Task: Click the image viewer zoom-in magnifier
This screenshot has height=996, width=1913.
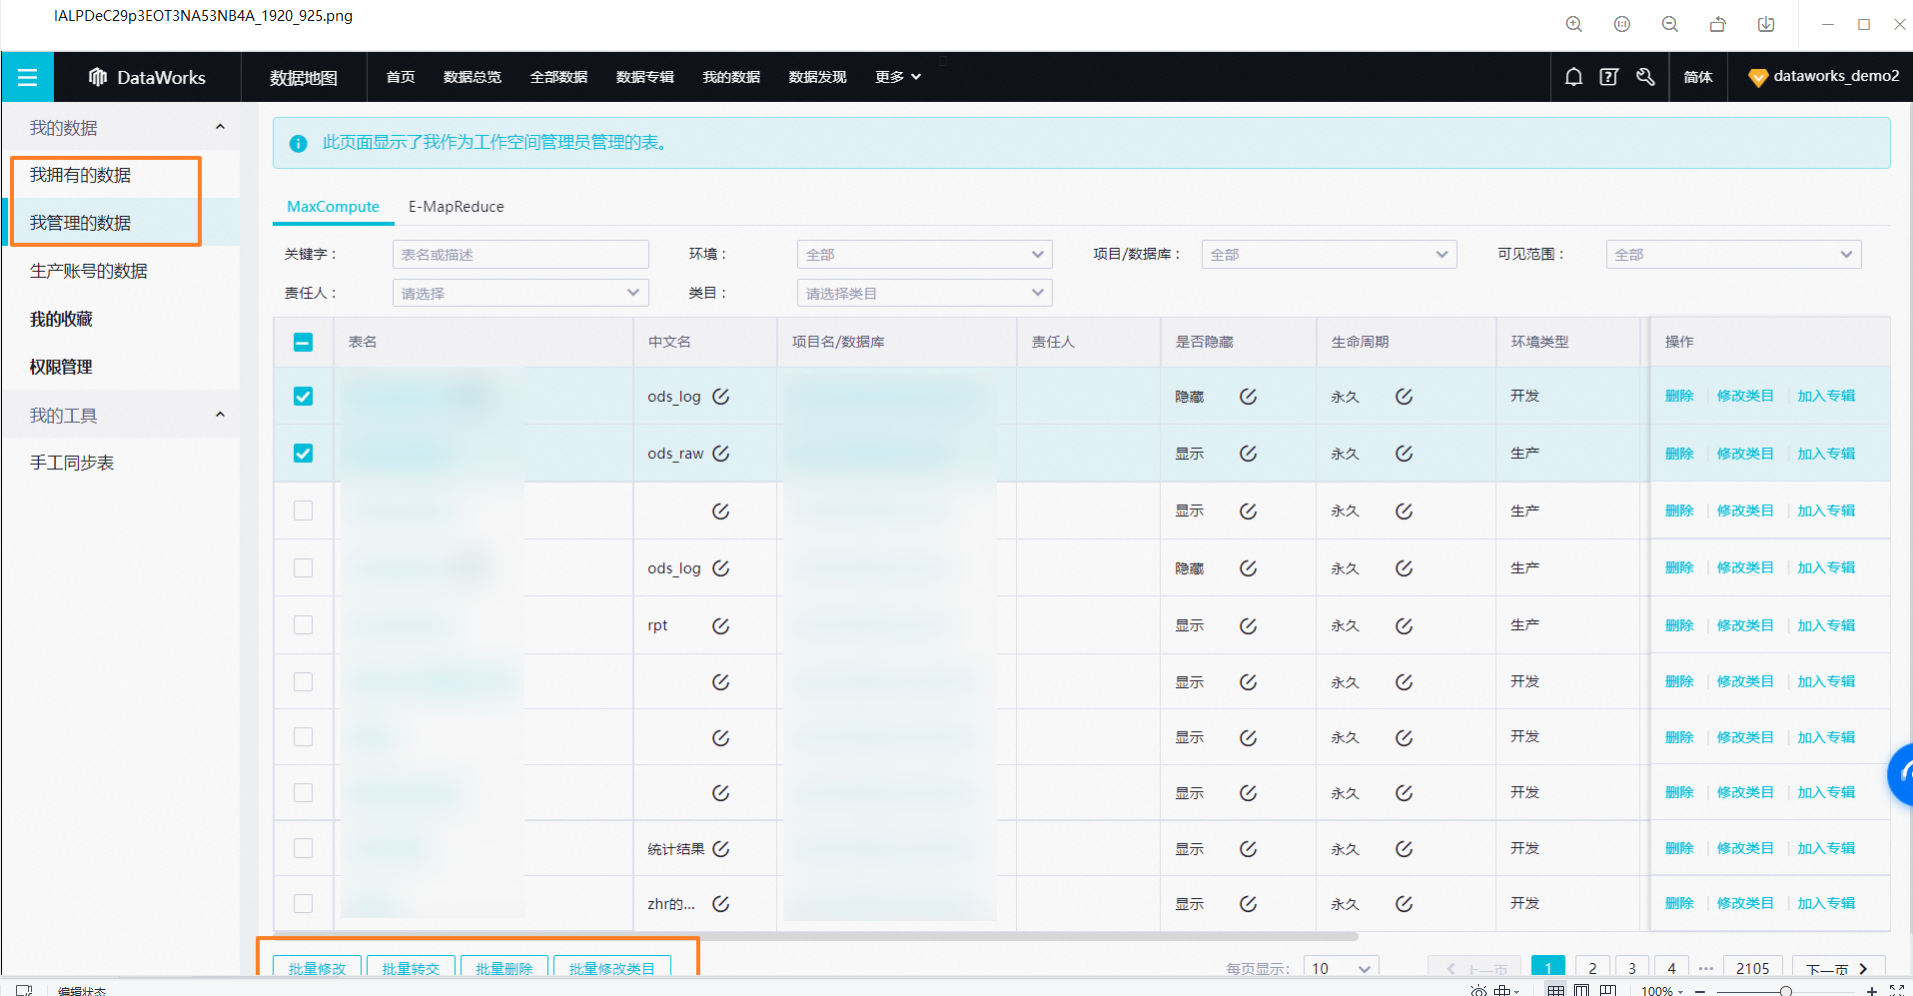Action: [x=1574, y=24]
